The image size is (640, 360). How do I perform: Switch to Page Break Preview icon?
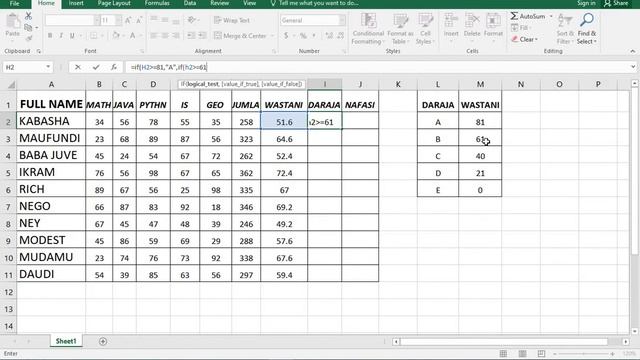(541, 353)
